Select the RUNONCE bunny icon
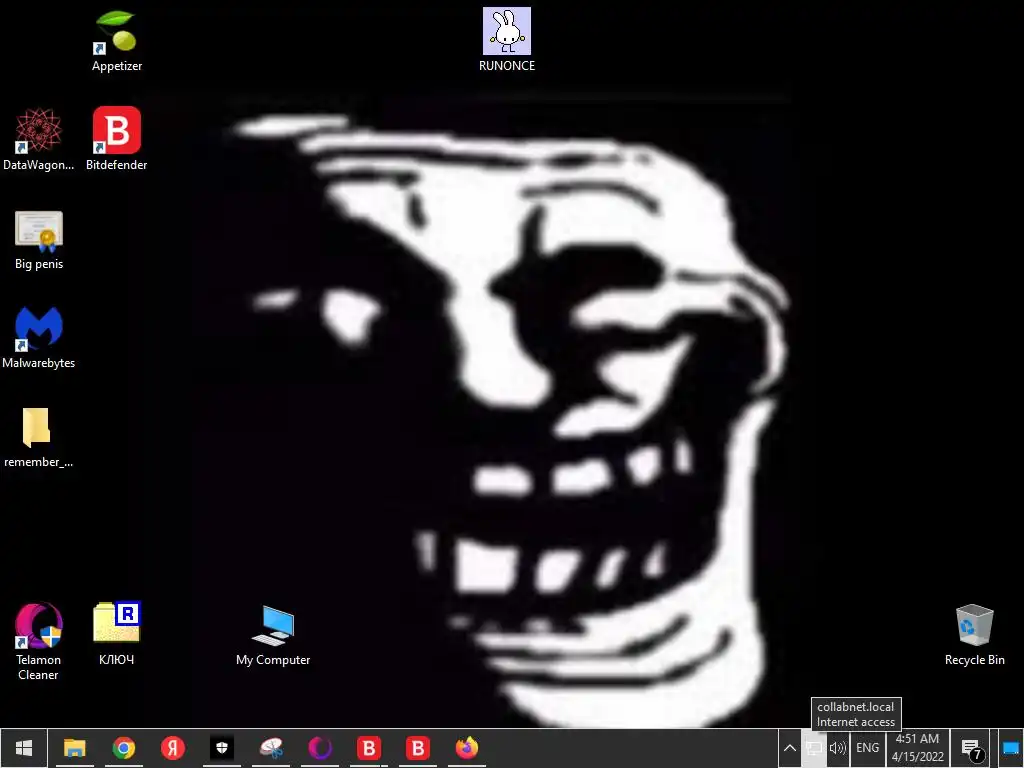The width and height of the screenshot is (1024, 768). [507, 40]
